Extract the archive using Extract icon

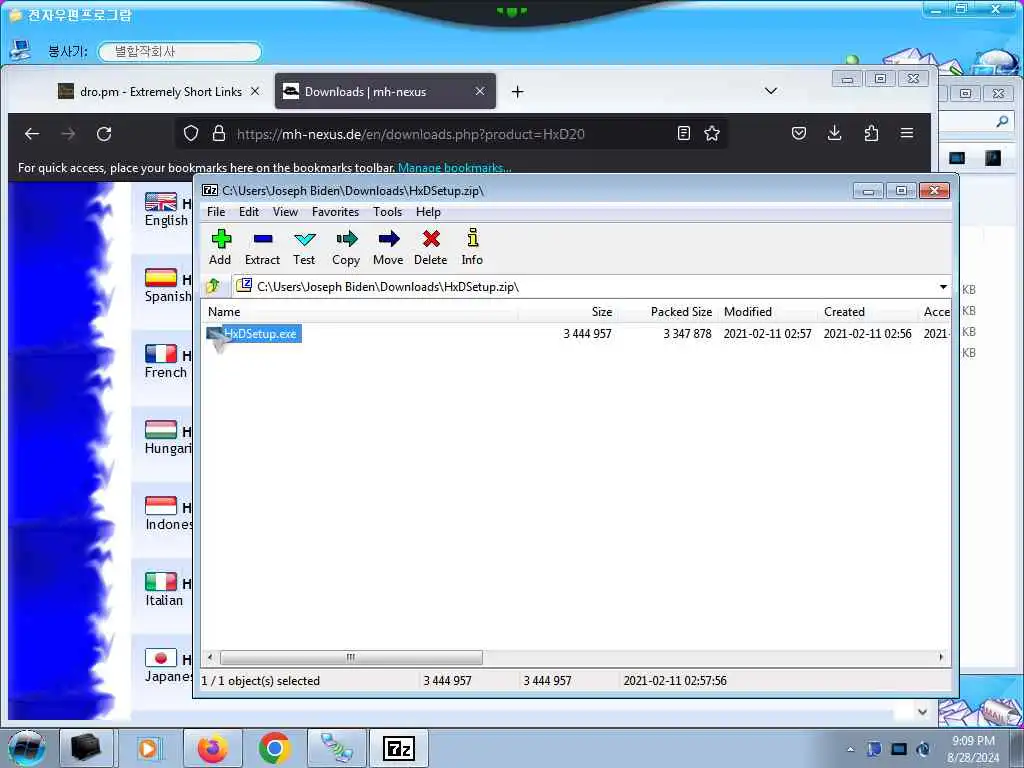click(263, 247)
